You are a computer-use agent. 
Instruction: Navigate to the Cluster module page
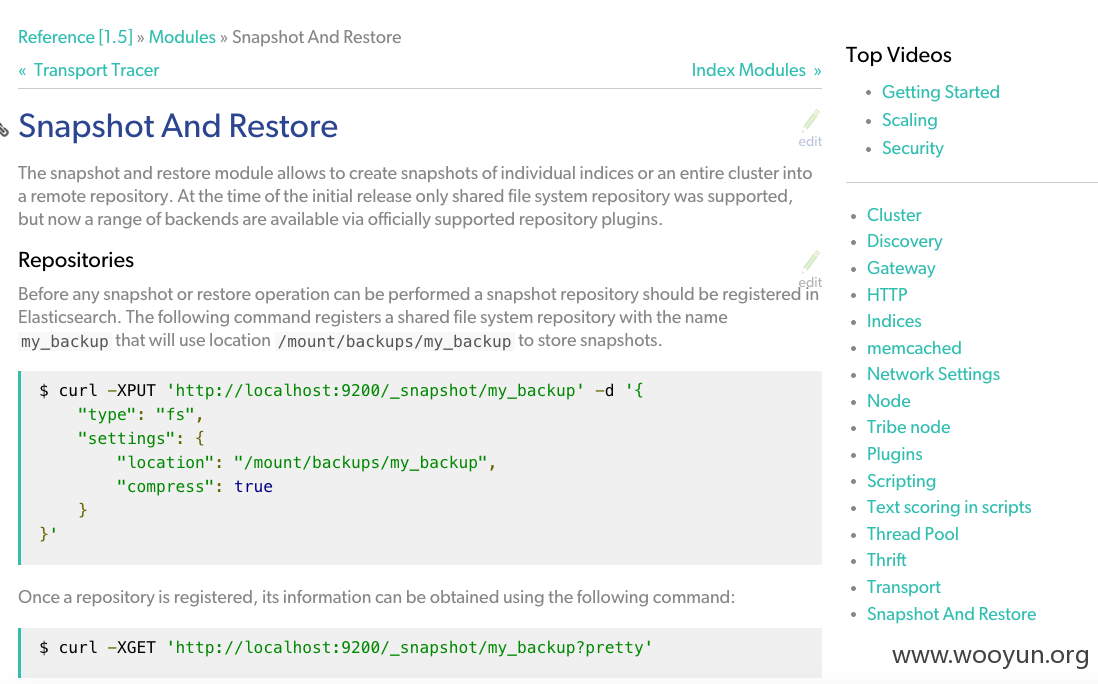pyautogui.click(x=894, y=215)
